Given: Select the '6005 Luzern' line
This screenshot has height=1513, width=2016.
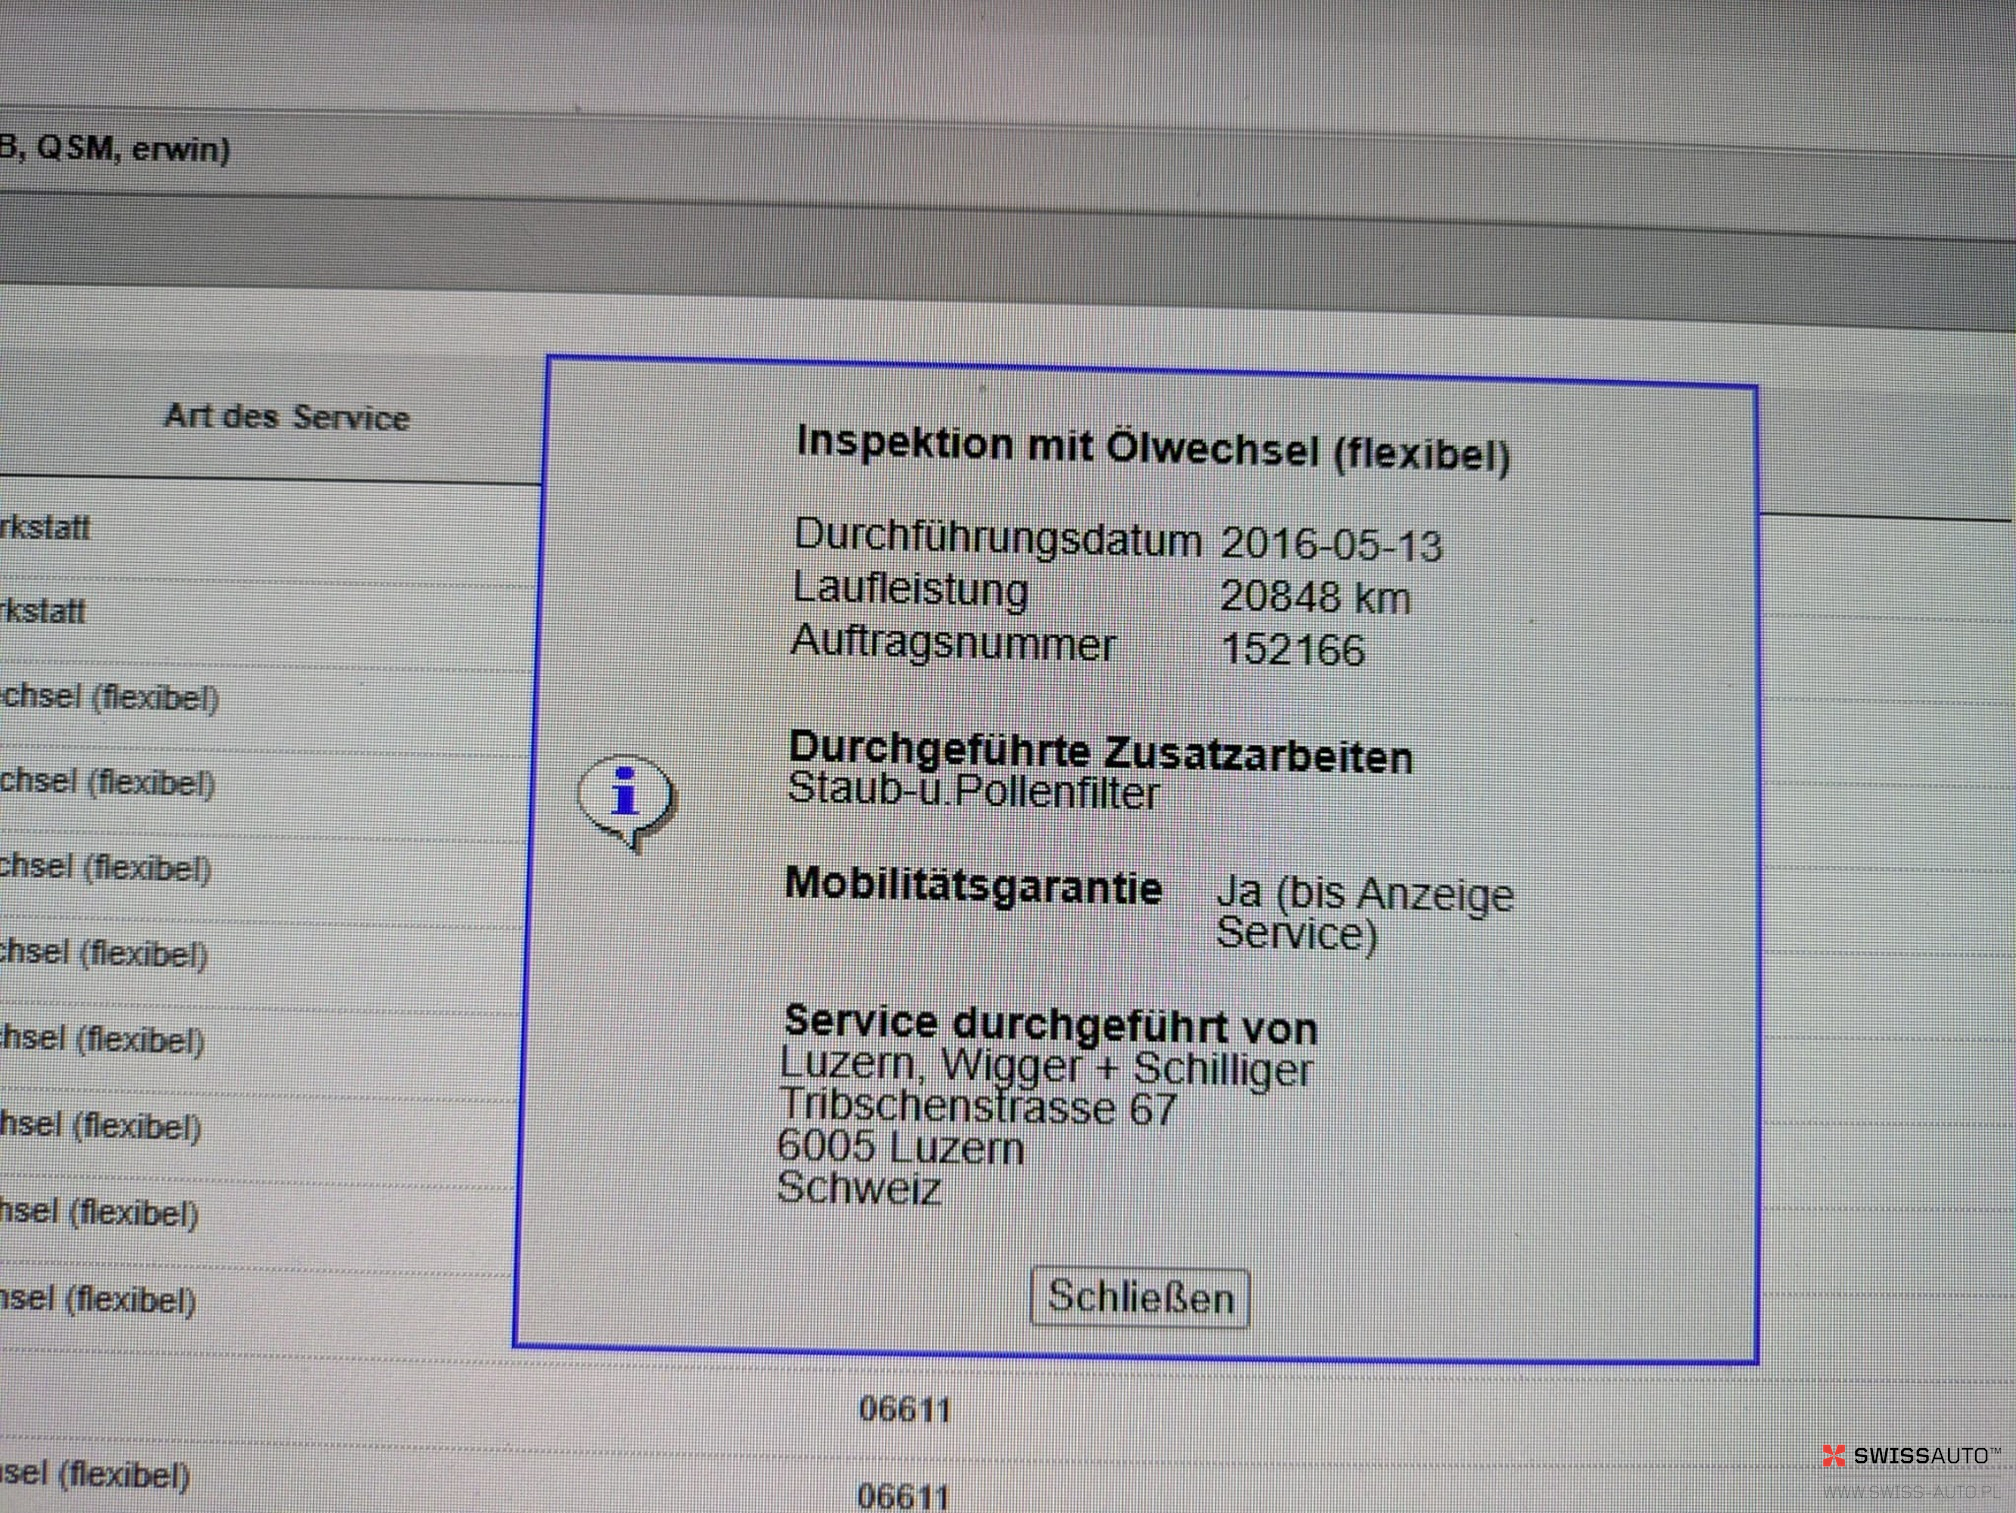Looking at the screenshot, I should [x=901, y=1147].
